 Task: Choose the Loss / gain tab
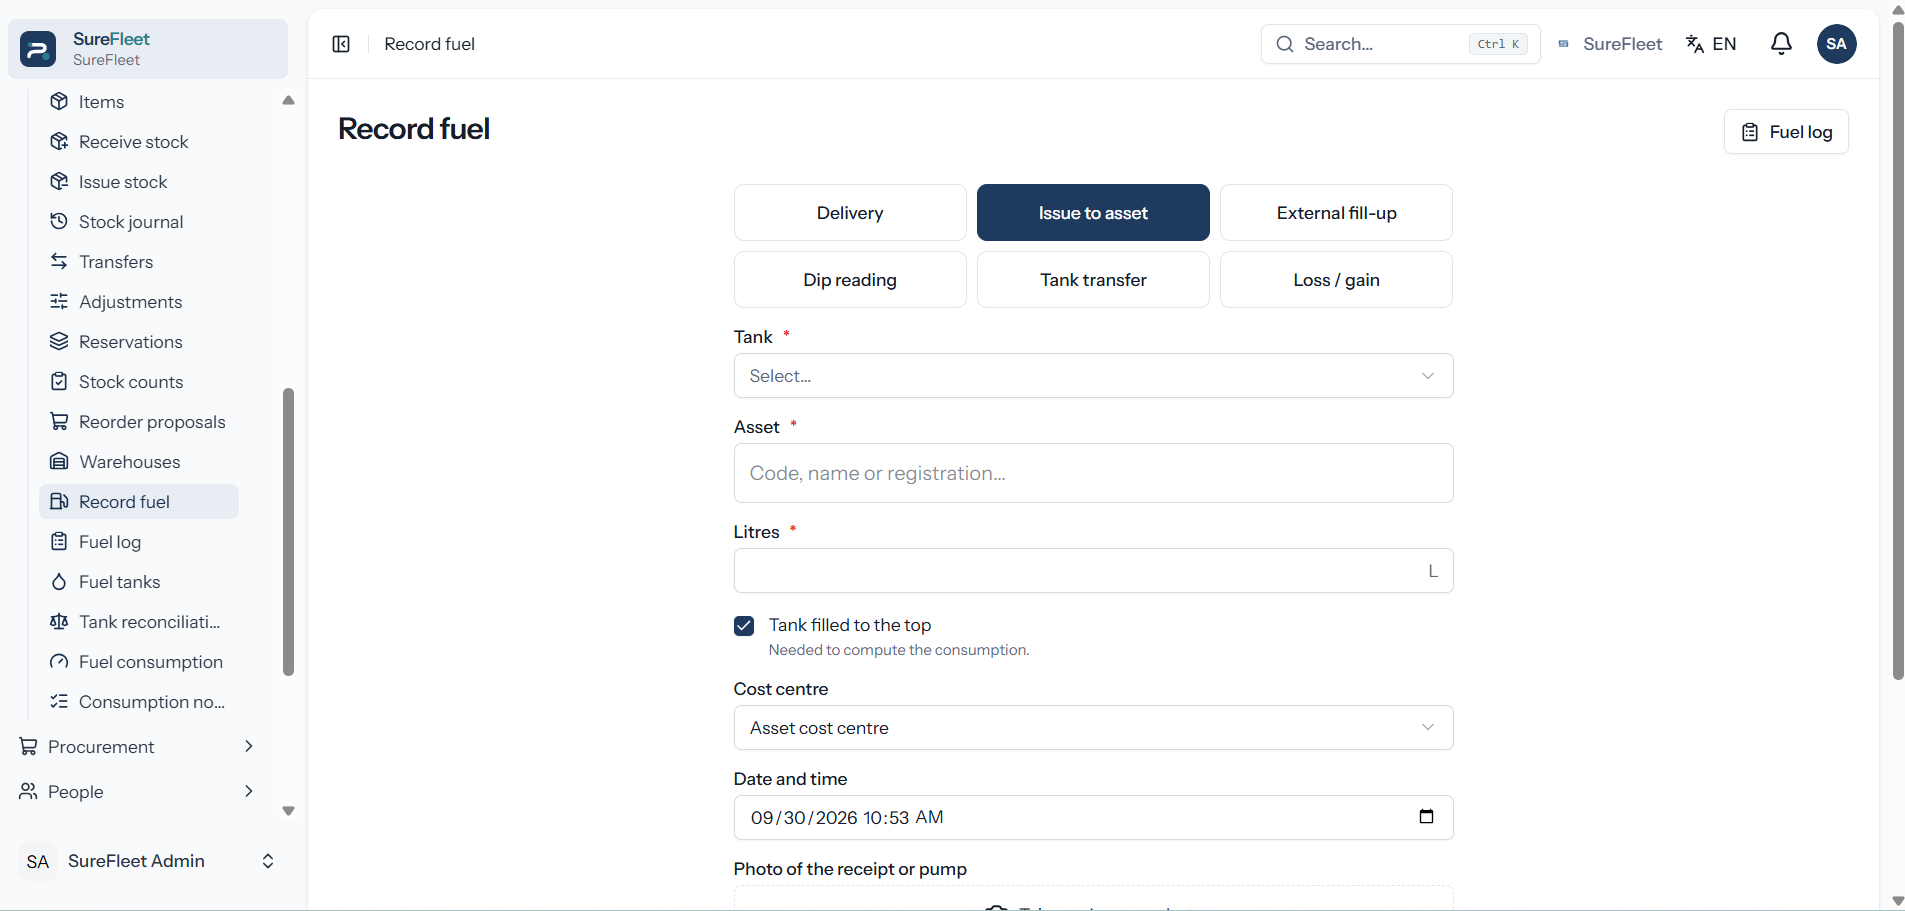[x=1336, y=280]
